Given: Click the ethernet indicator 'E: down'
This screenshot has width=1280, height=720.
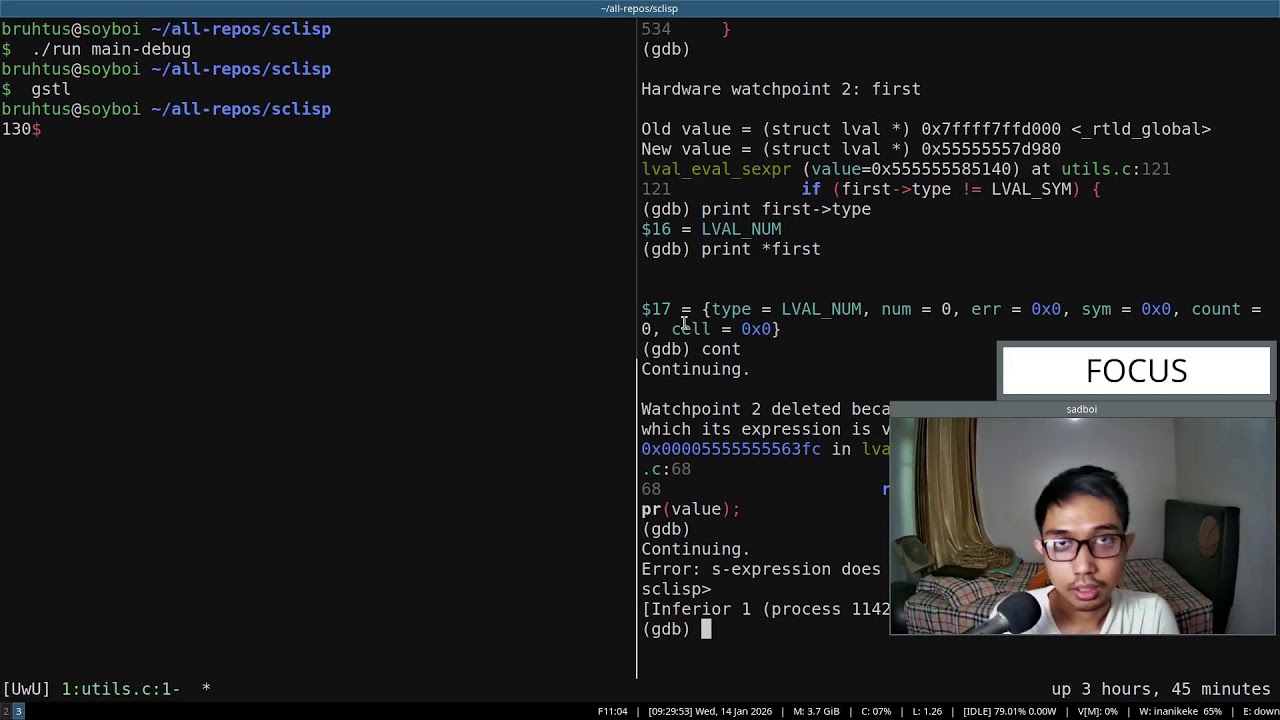Looking at the screenshot, I should (1260, 712).
